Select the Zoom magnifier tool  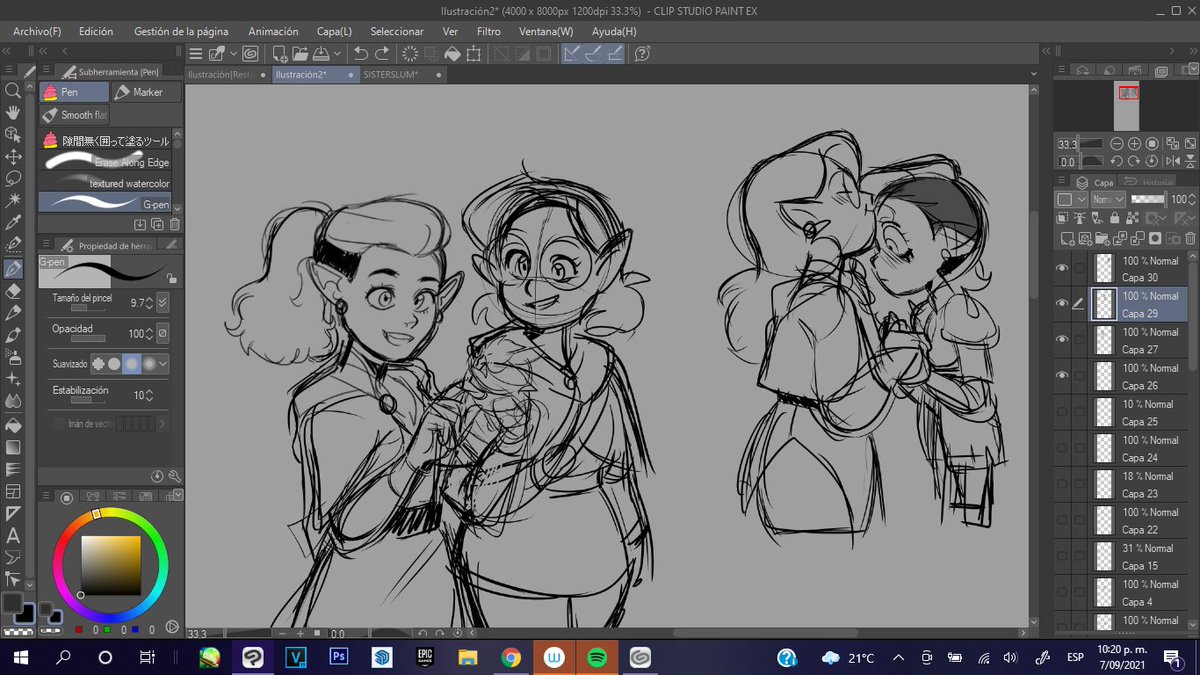13,91
